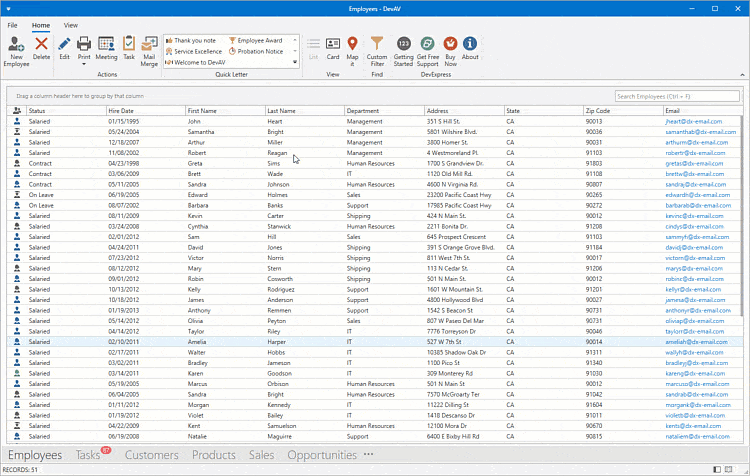Open the File menu
750x476 pixels.
click(13, 24)
